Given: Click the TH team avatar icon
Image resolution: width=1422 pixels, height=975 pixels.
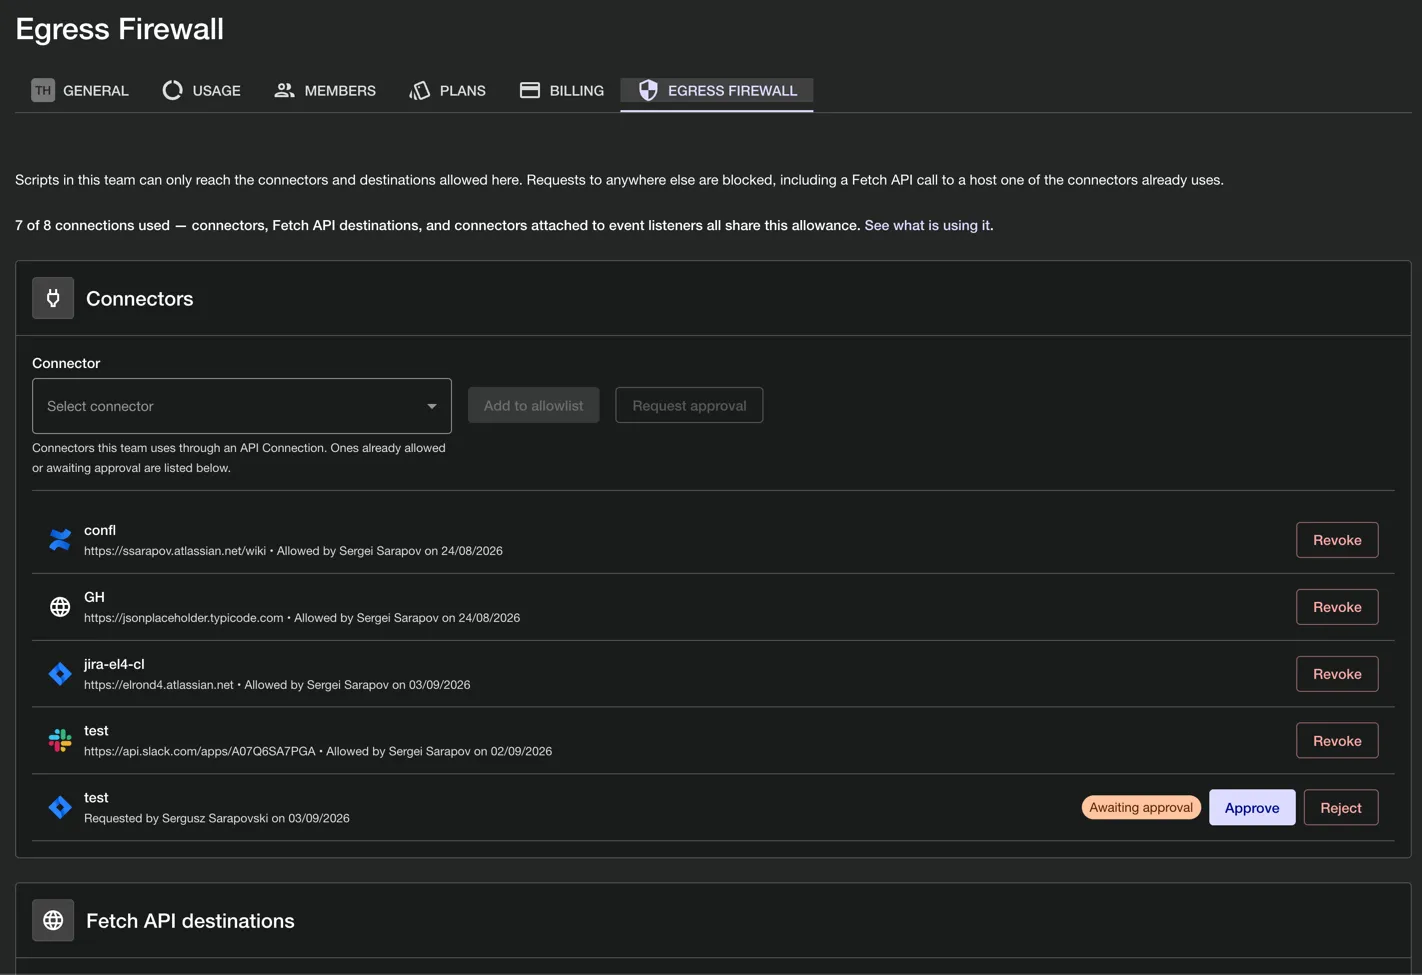Looking at the screenshot, I should [43, 90].
